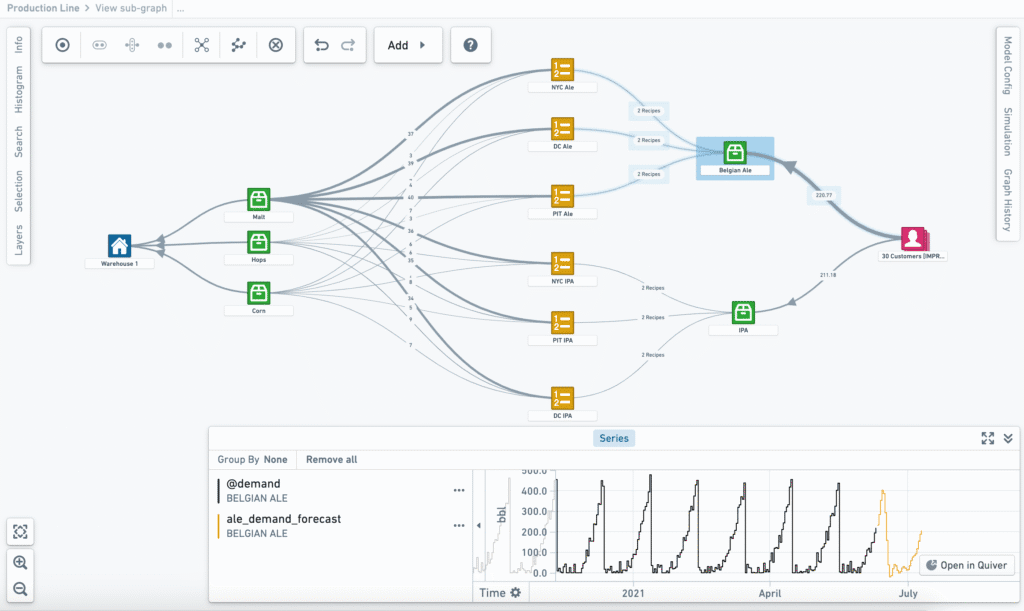The height and width of the screenshot is (611, 1024).
Task: Open the help question mark button
Action: (470, 45)
